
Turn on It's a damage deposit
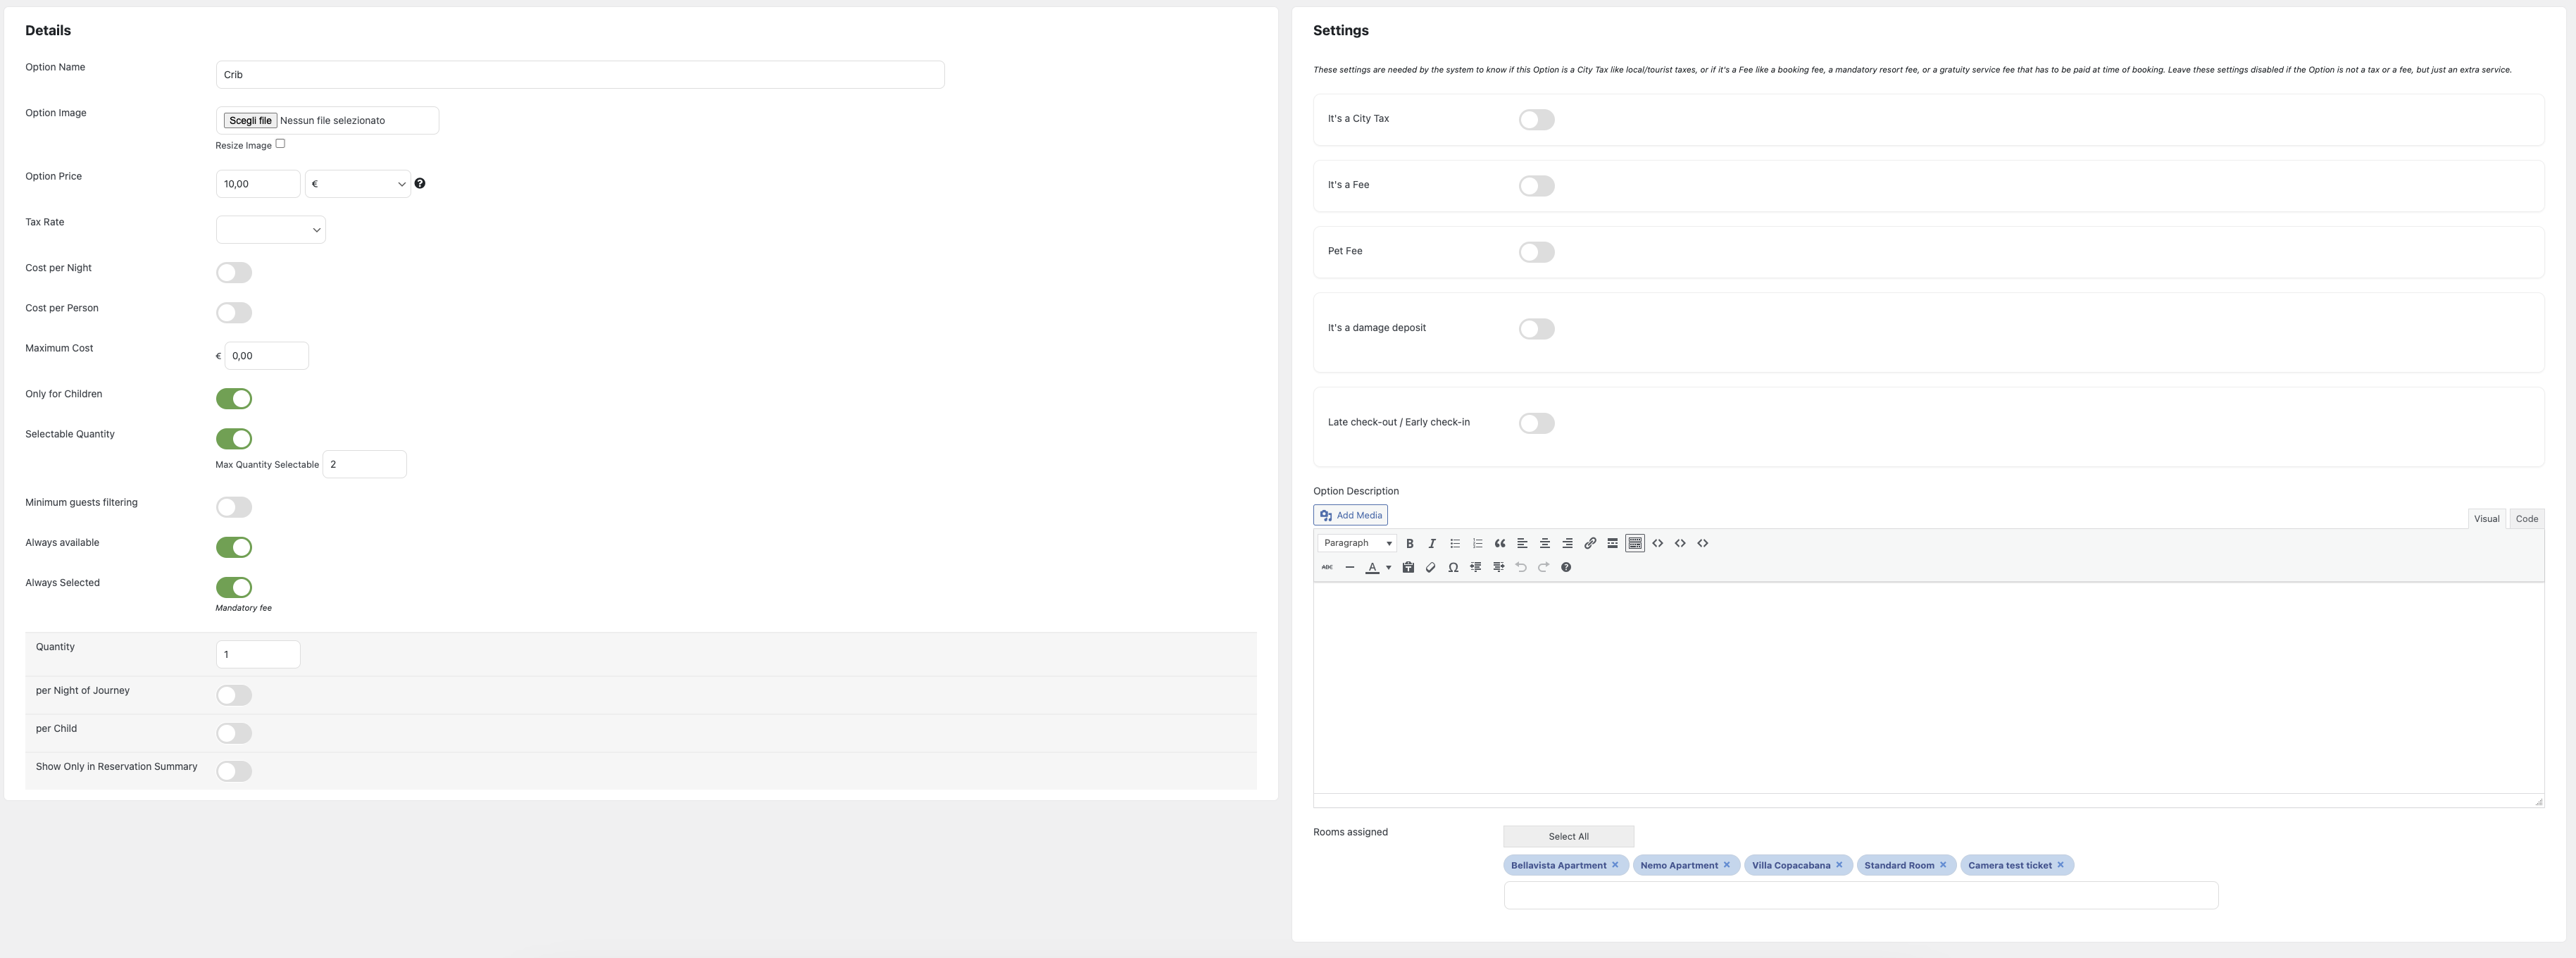[1537, 329]
